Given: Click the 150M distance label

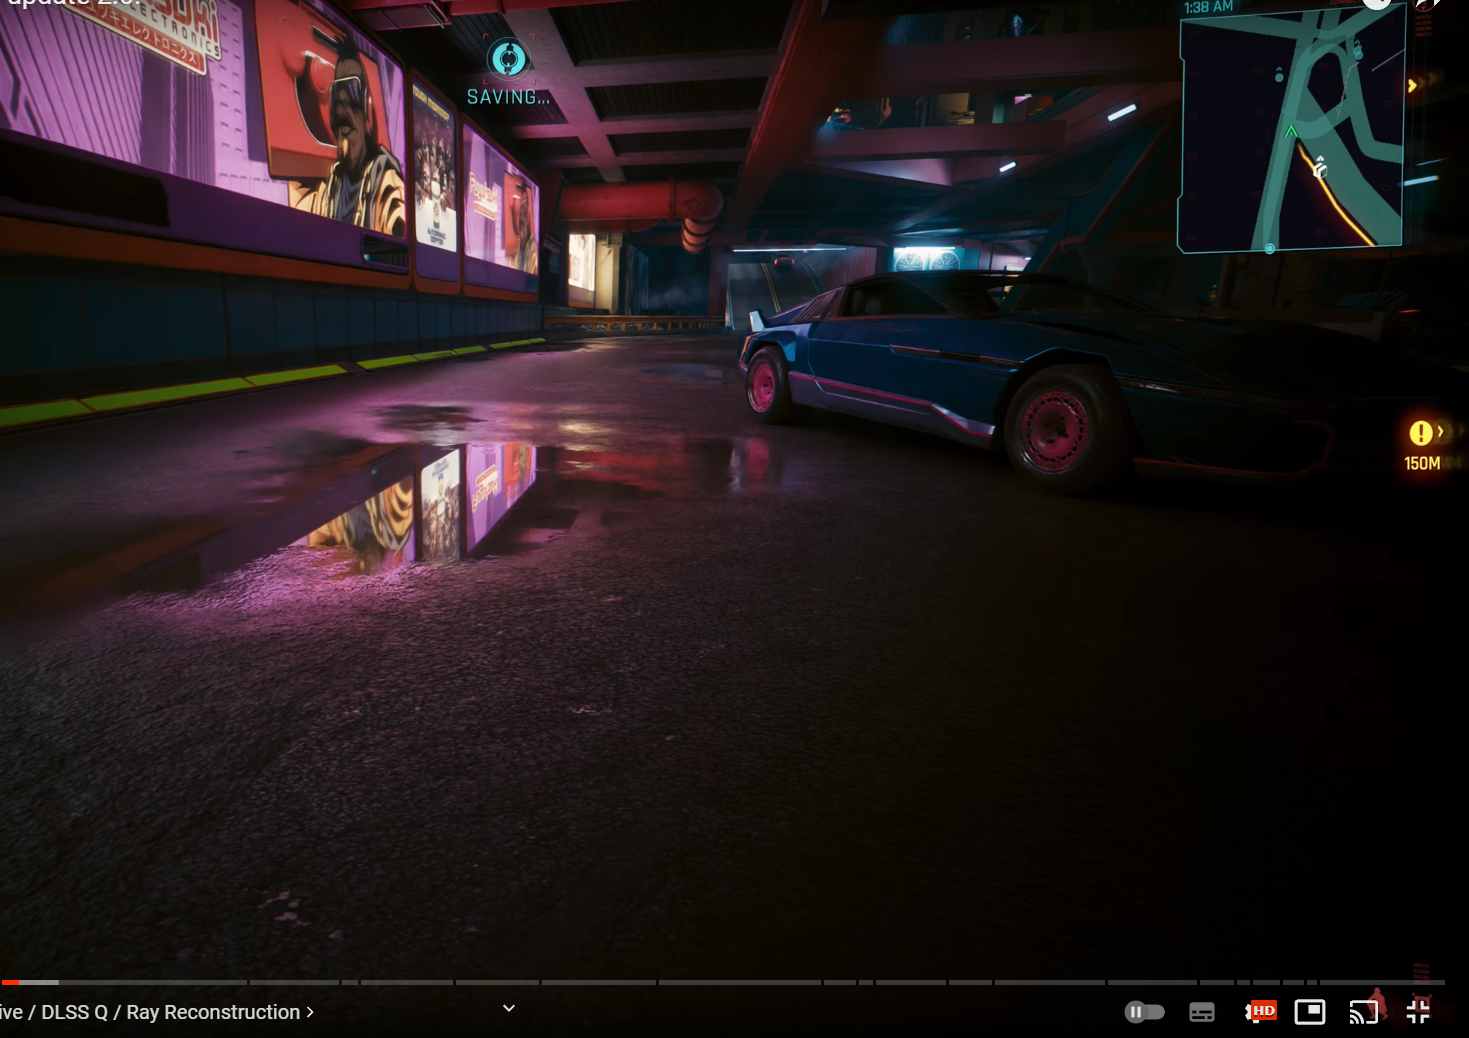Looking at the screenshot, I should click(1422, 463).
